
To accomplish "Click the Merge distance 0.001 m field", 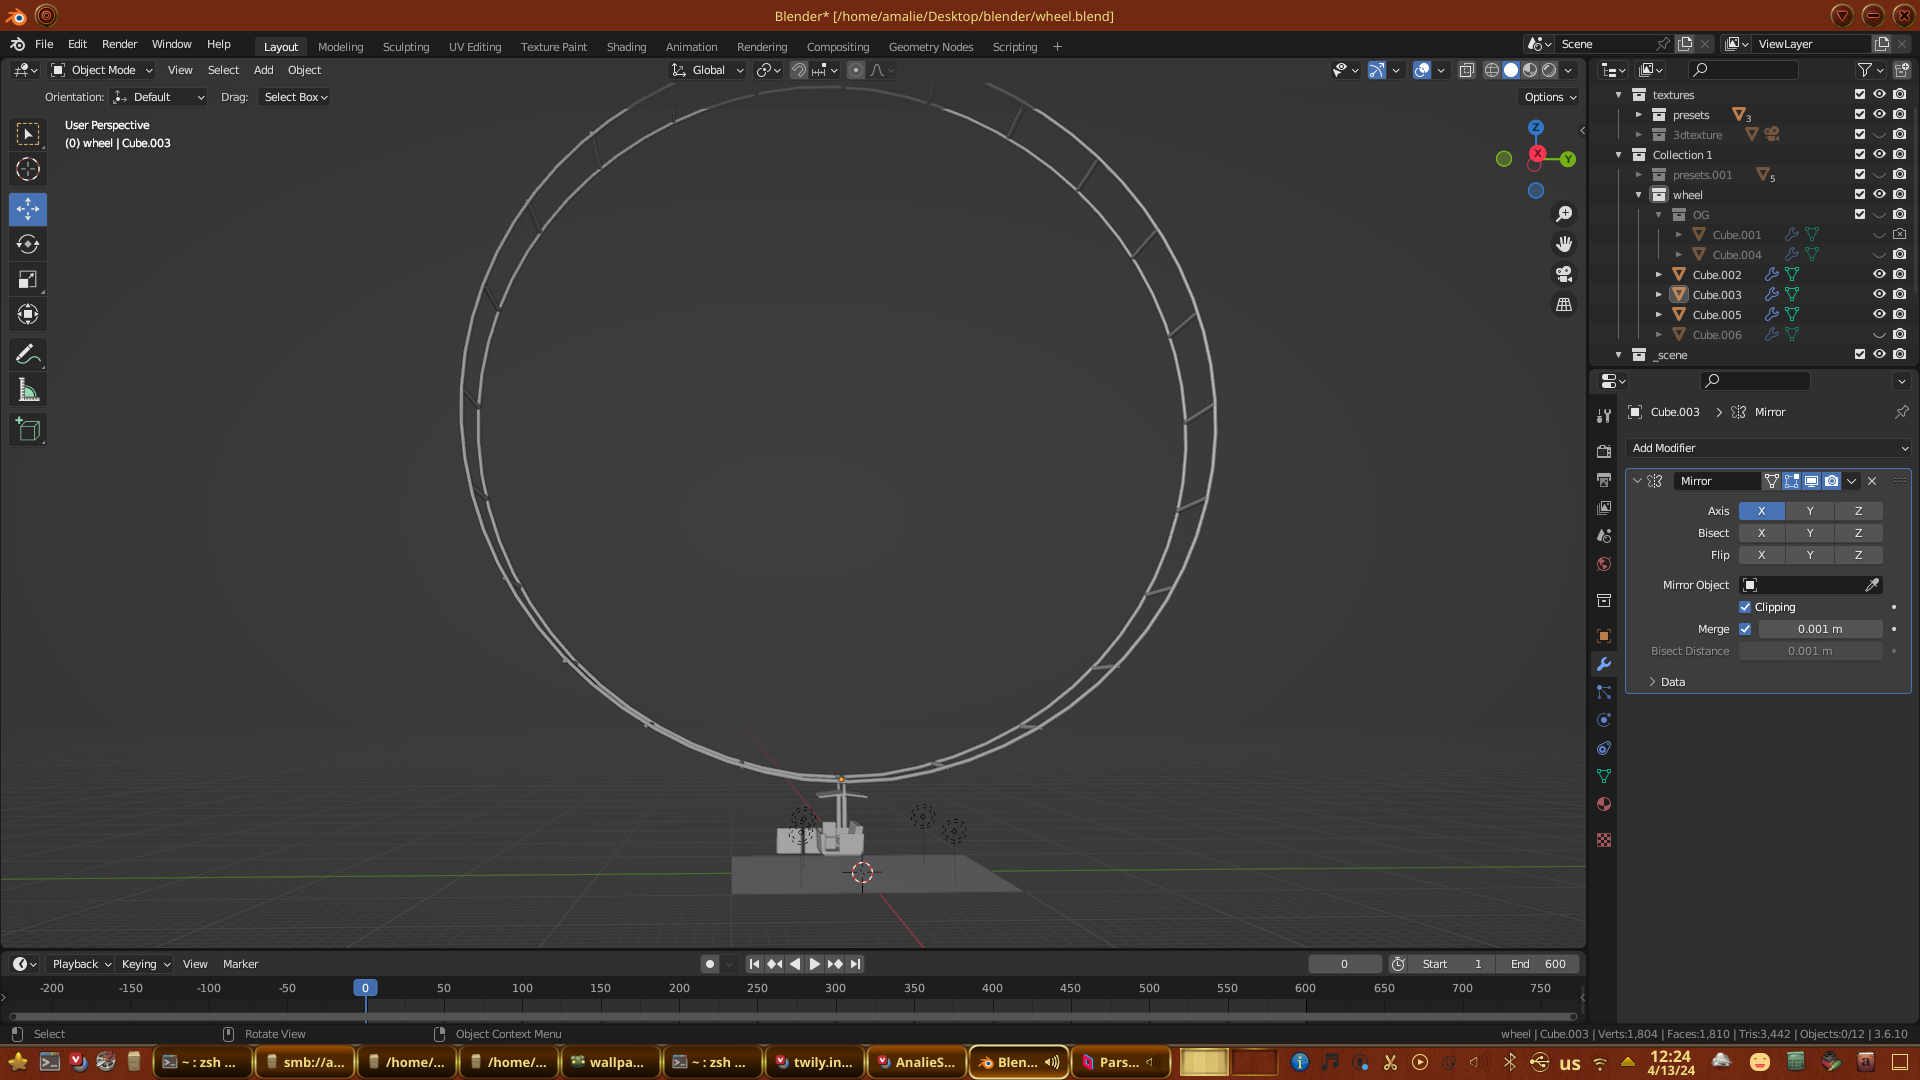I will (x=1819, y=629).
